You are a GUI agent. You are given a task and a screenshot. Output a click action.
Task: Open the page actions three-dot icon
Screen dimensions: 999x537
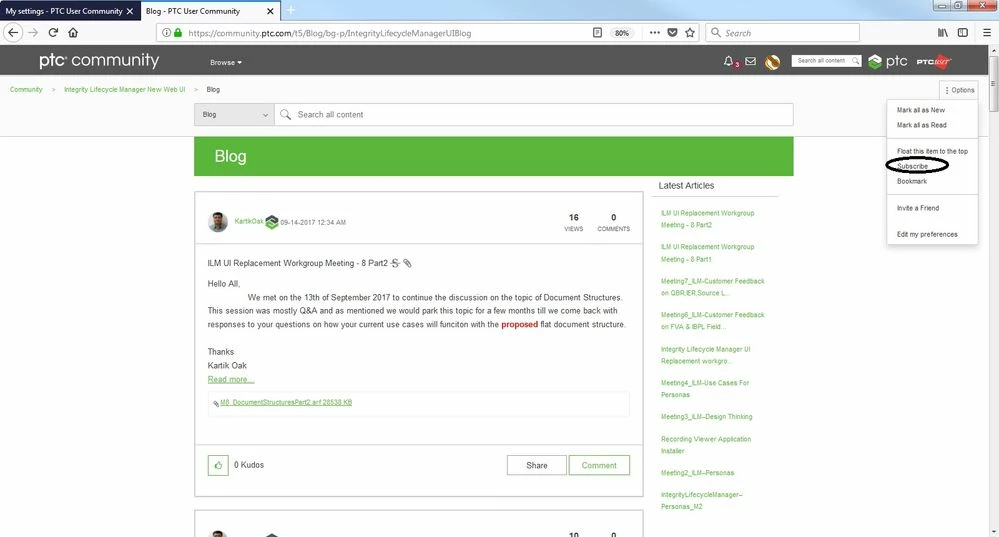click(x=654, y=32)
